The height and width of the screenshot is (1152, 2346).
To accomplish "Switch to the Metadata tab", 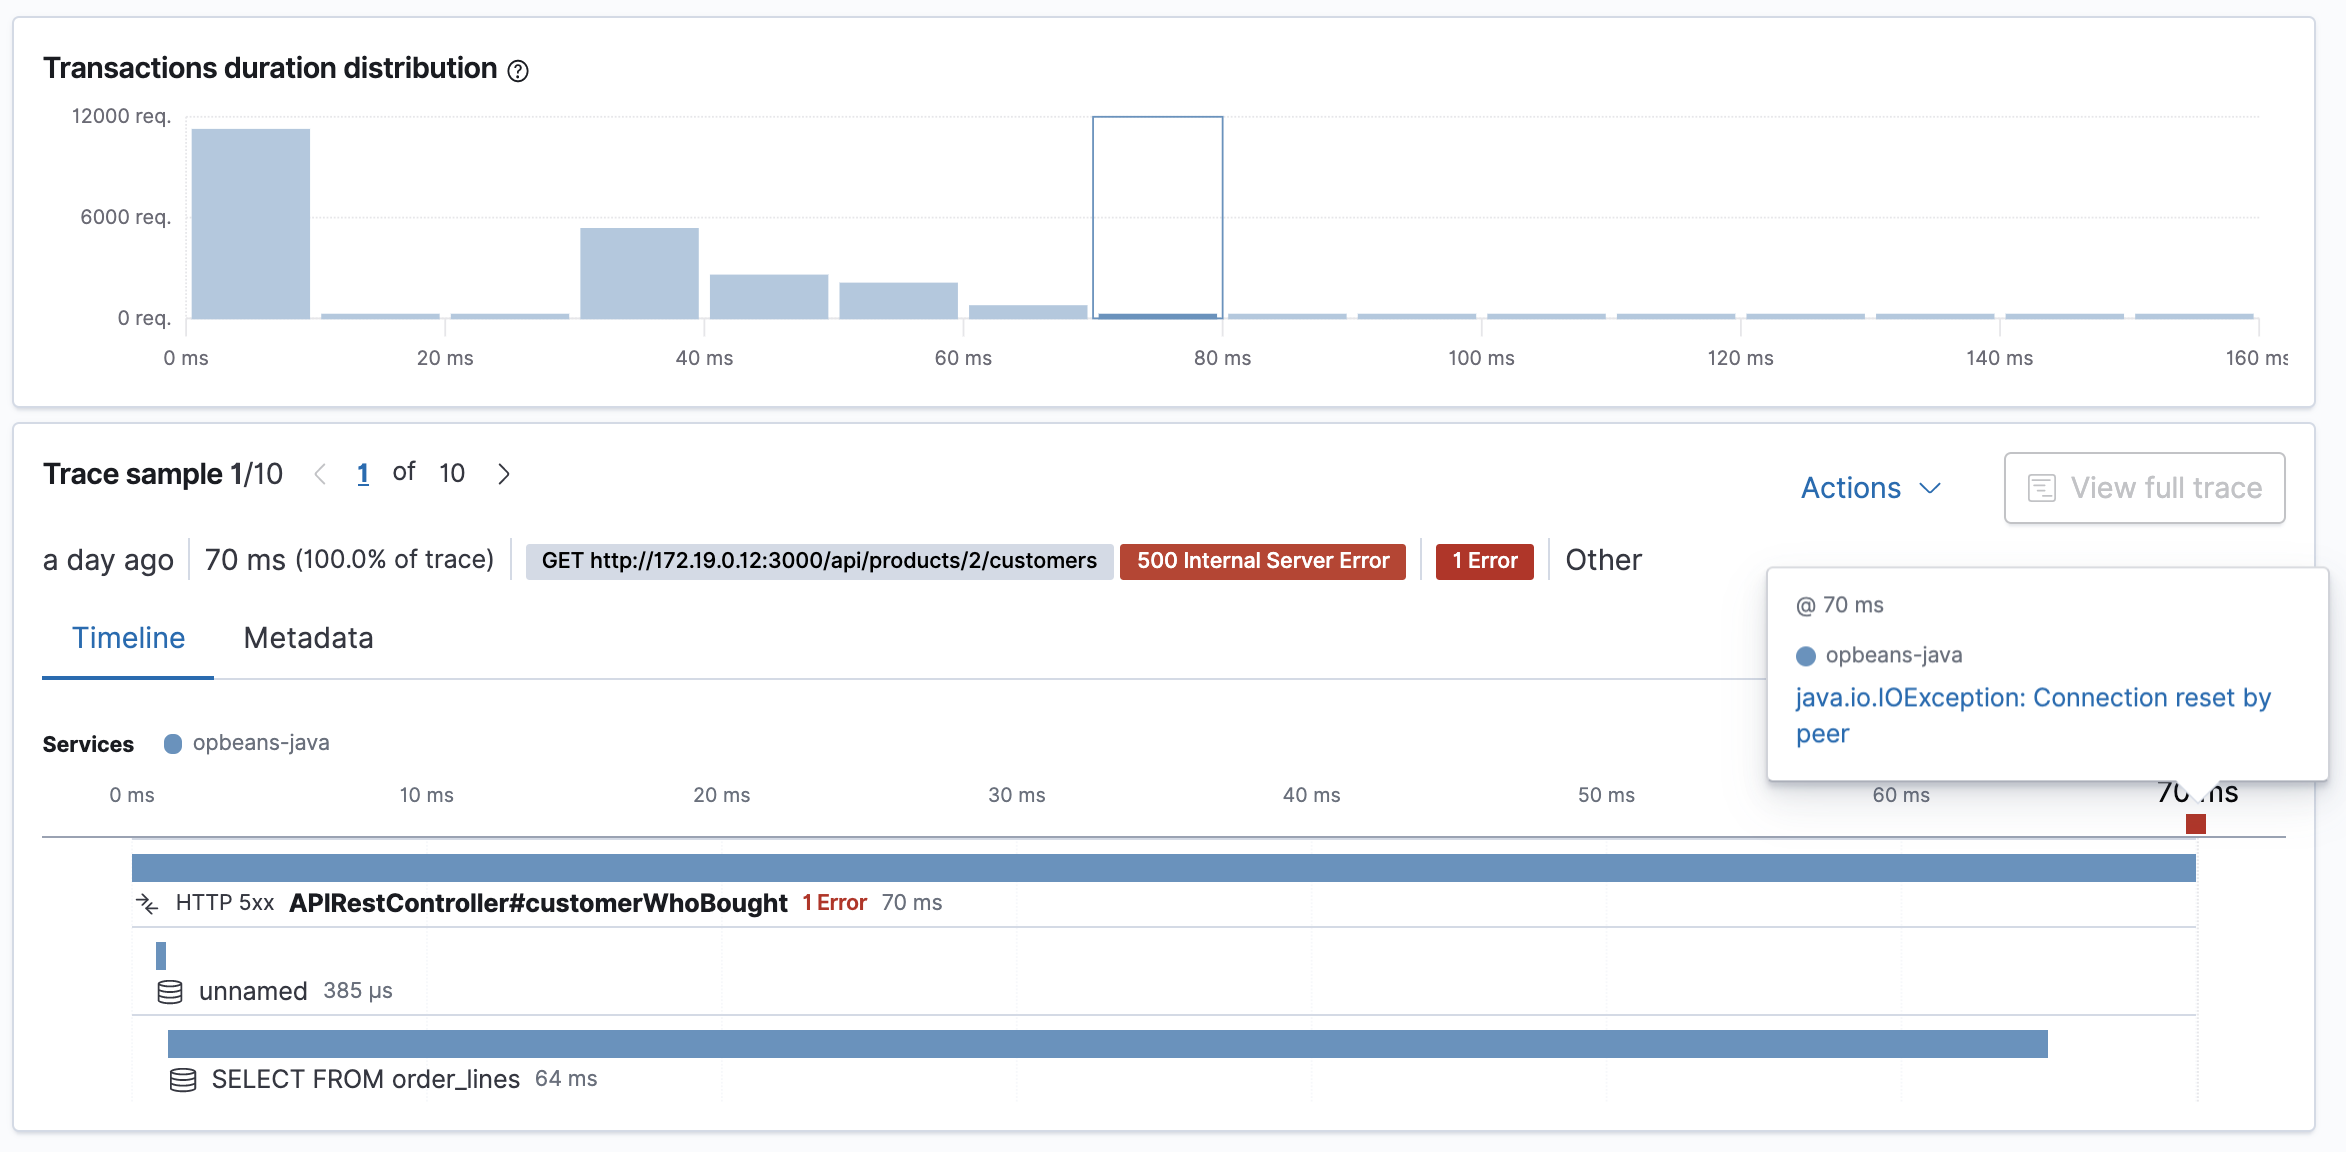I will pyautogui.click(x=307, y=638).
